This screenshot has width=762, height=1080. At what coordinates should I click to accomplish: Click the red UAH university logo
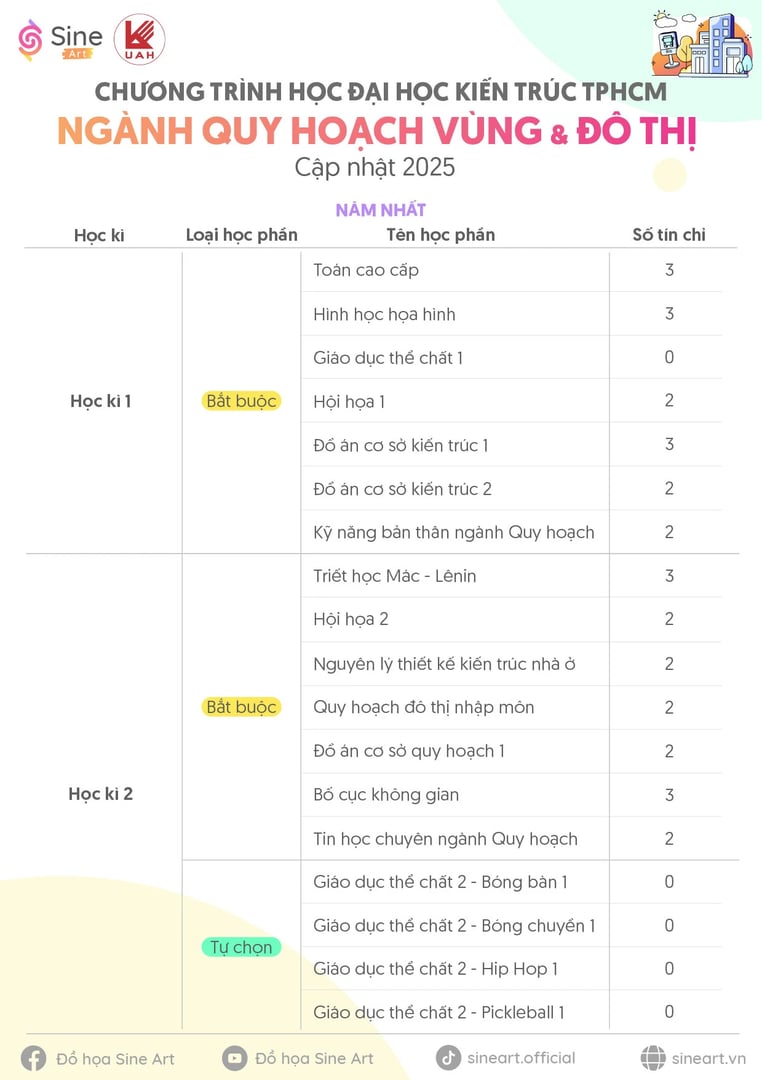pyautogui.click(x=139, y=40)
